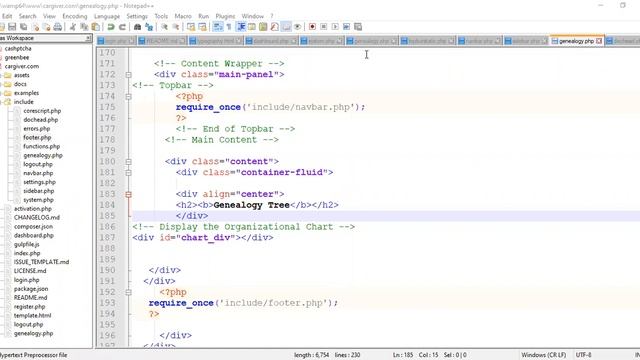640x360 pixels.
Task: Select register.php in the workspace tree
Action: pos(29,307)
